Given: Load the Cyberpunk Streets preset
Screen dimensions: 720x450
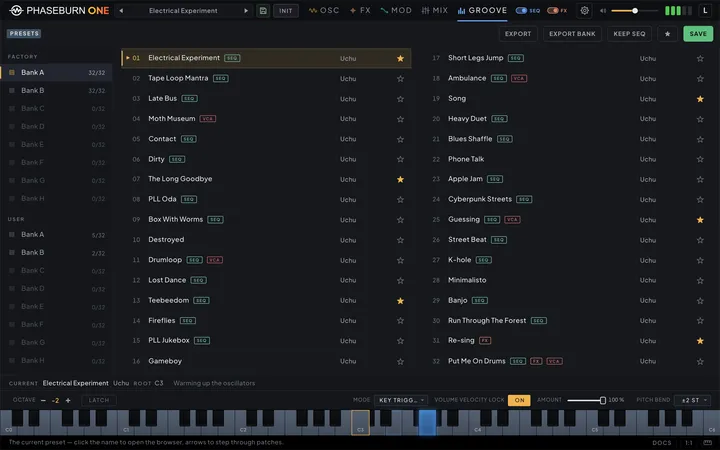Looking at the screenshot, I should [x=568, y=199].
